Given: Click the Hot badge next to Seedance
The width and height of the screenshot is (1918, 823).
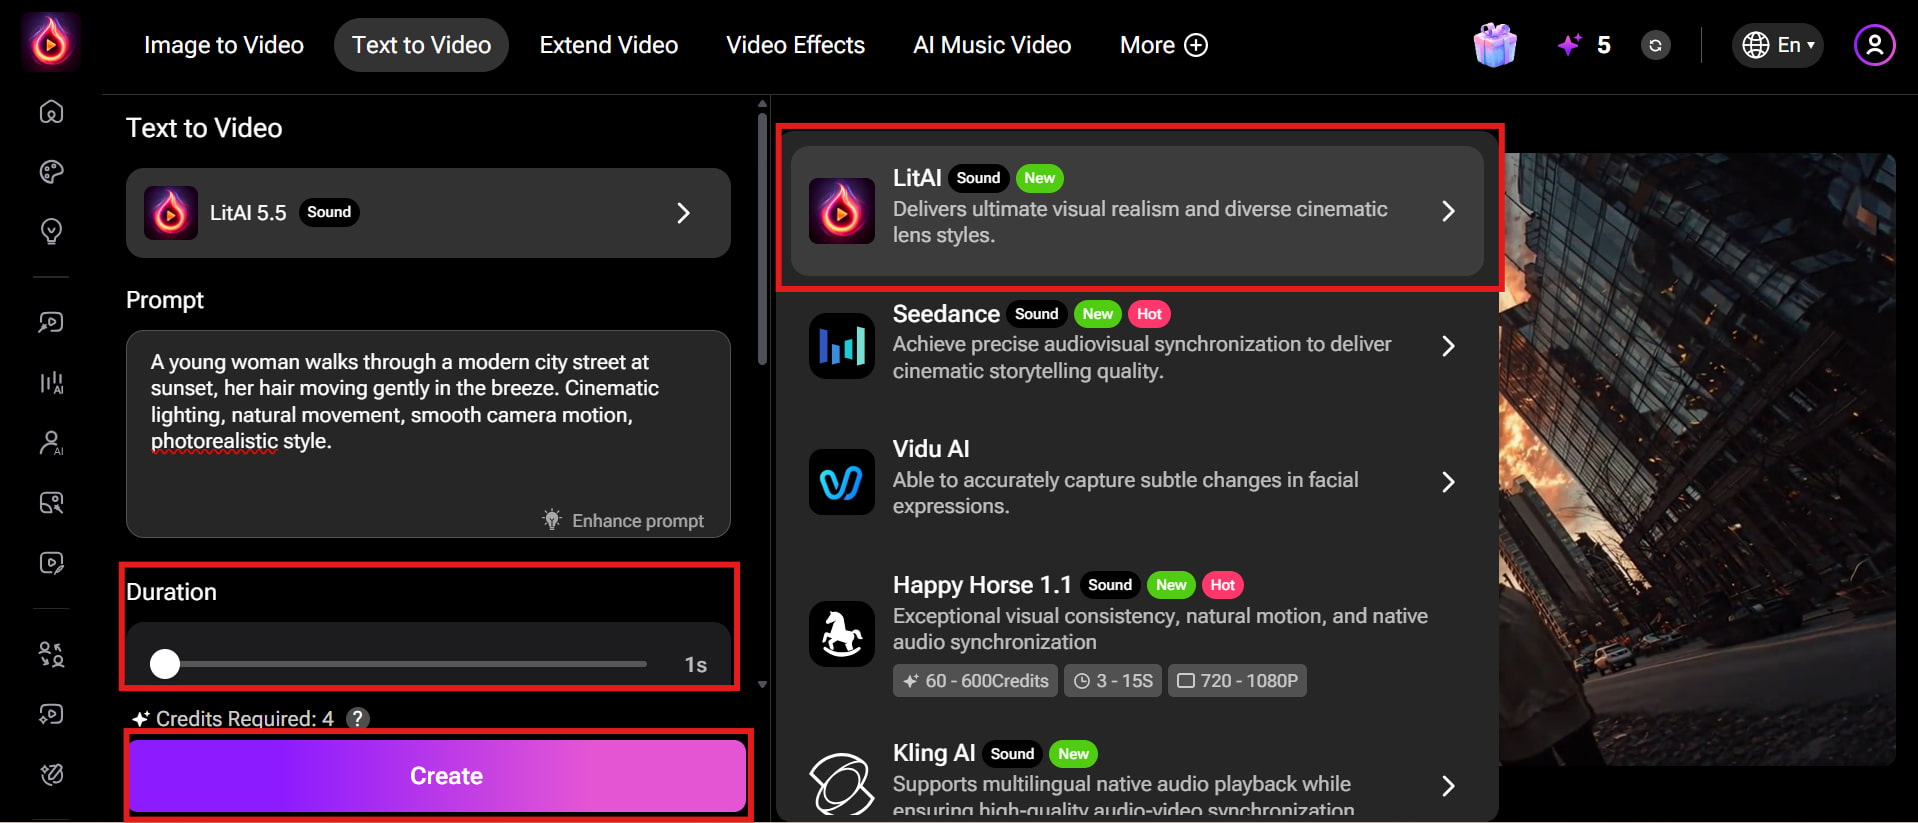Looking at the screenshot, I should coord(1149,314).
